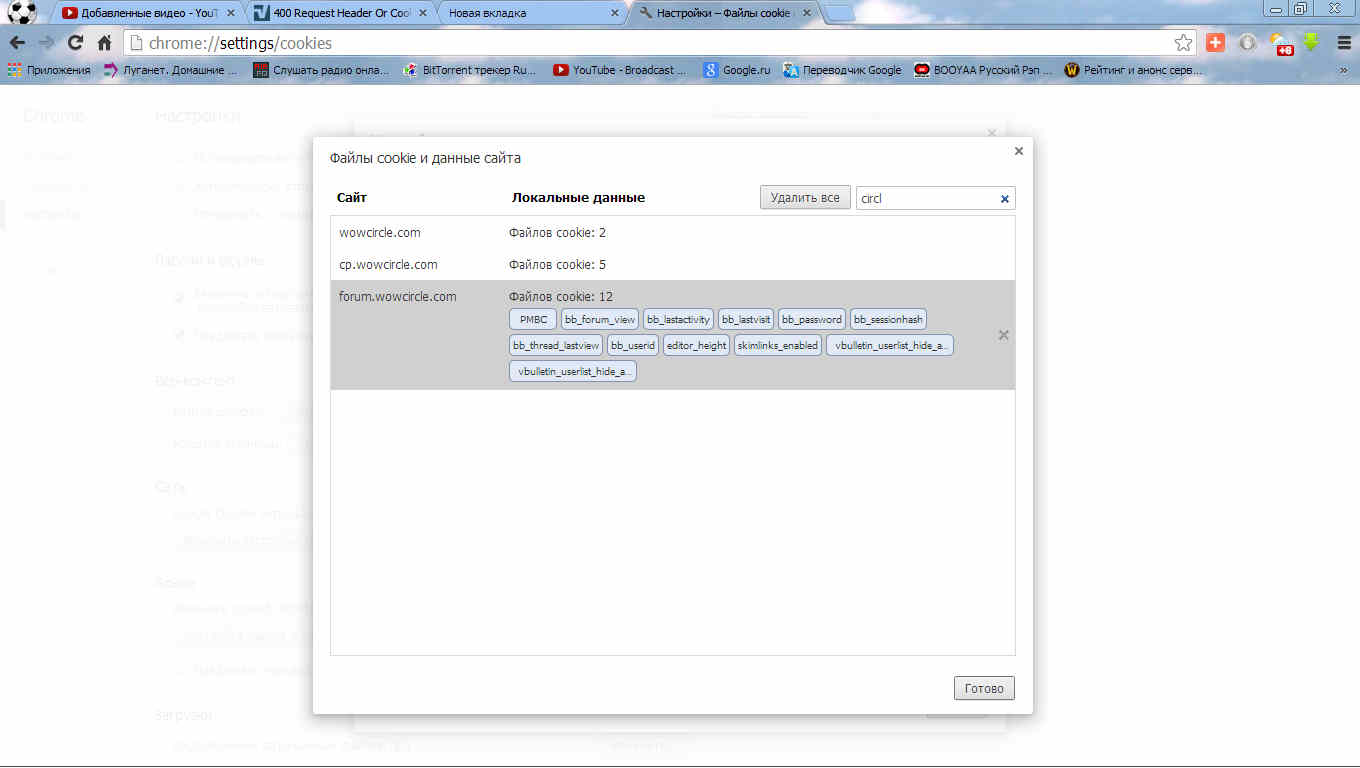Click the green download arrow extension
Viewport: 1360px width, 768px height.
tap(1311, 43)
